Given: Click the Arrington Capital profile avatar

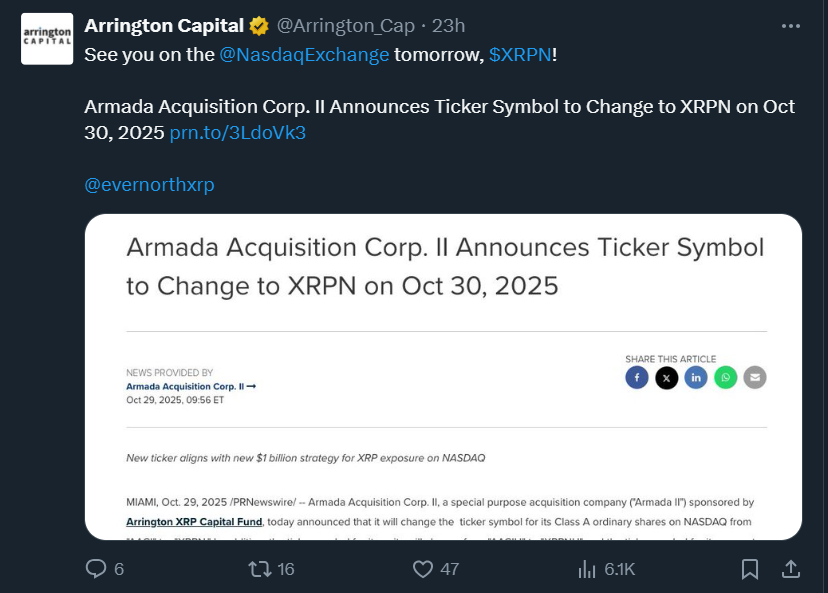Looking at the screenshot, I should pyautogui.click(x=46, y=38).
